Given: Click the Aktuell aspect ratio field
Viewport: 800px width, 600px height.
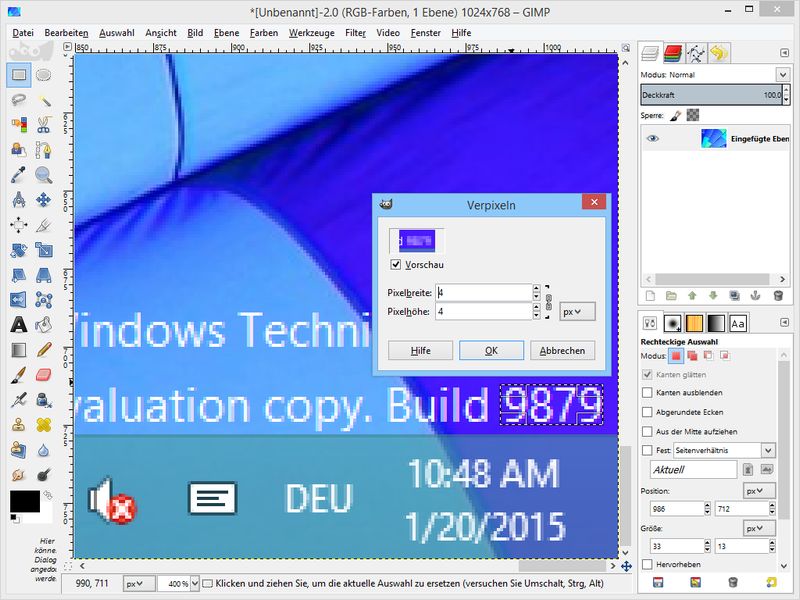Looking at the screenshot, I should click(x=694, y=469).
